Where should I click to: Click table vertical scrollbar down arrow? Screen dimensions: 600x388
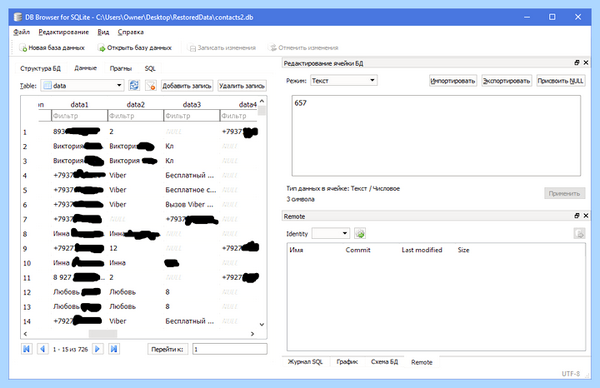coord(262,324)
